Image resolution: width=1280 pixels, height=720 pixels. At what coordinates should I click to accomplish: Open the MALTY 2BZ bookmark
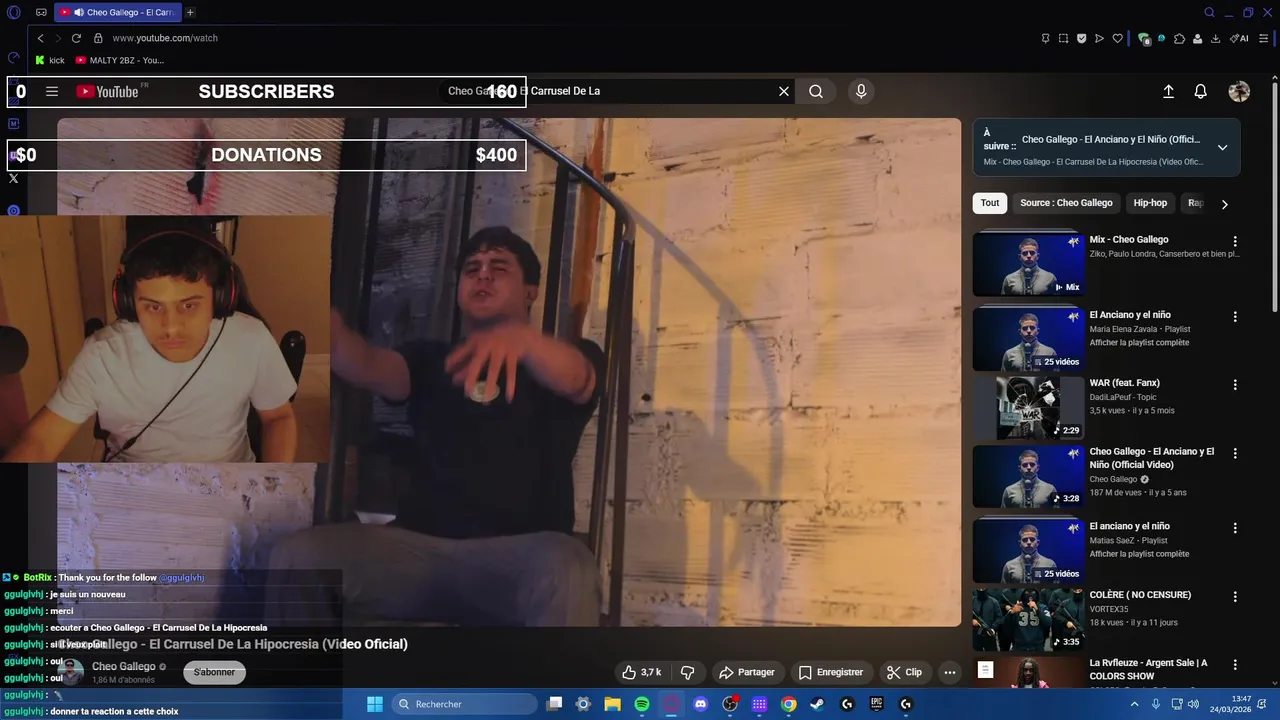120,60
